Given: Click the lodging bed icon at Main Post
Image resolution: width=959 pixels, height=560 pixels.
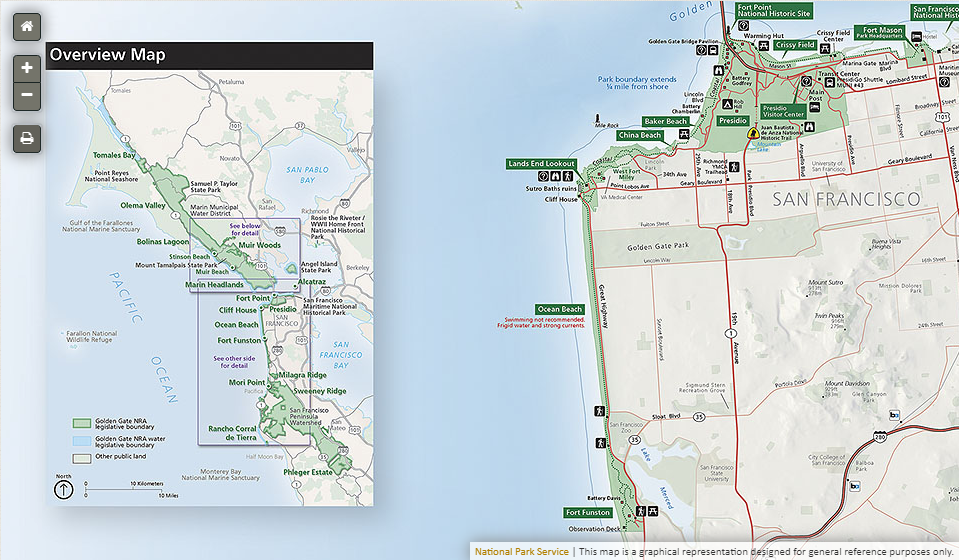Looking at the screenshot, I should pos(815,108).
